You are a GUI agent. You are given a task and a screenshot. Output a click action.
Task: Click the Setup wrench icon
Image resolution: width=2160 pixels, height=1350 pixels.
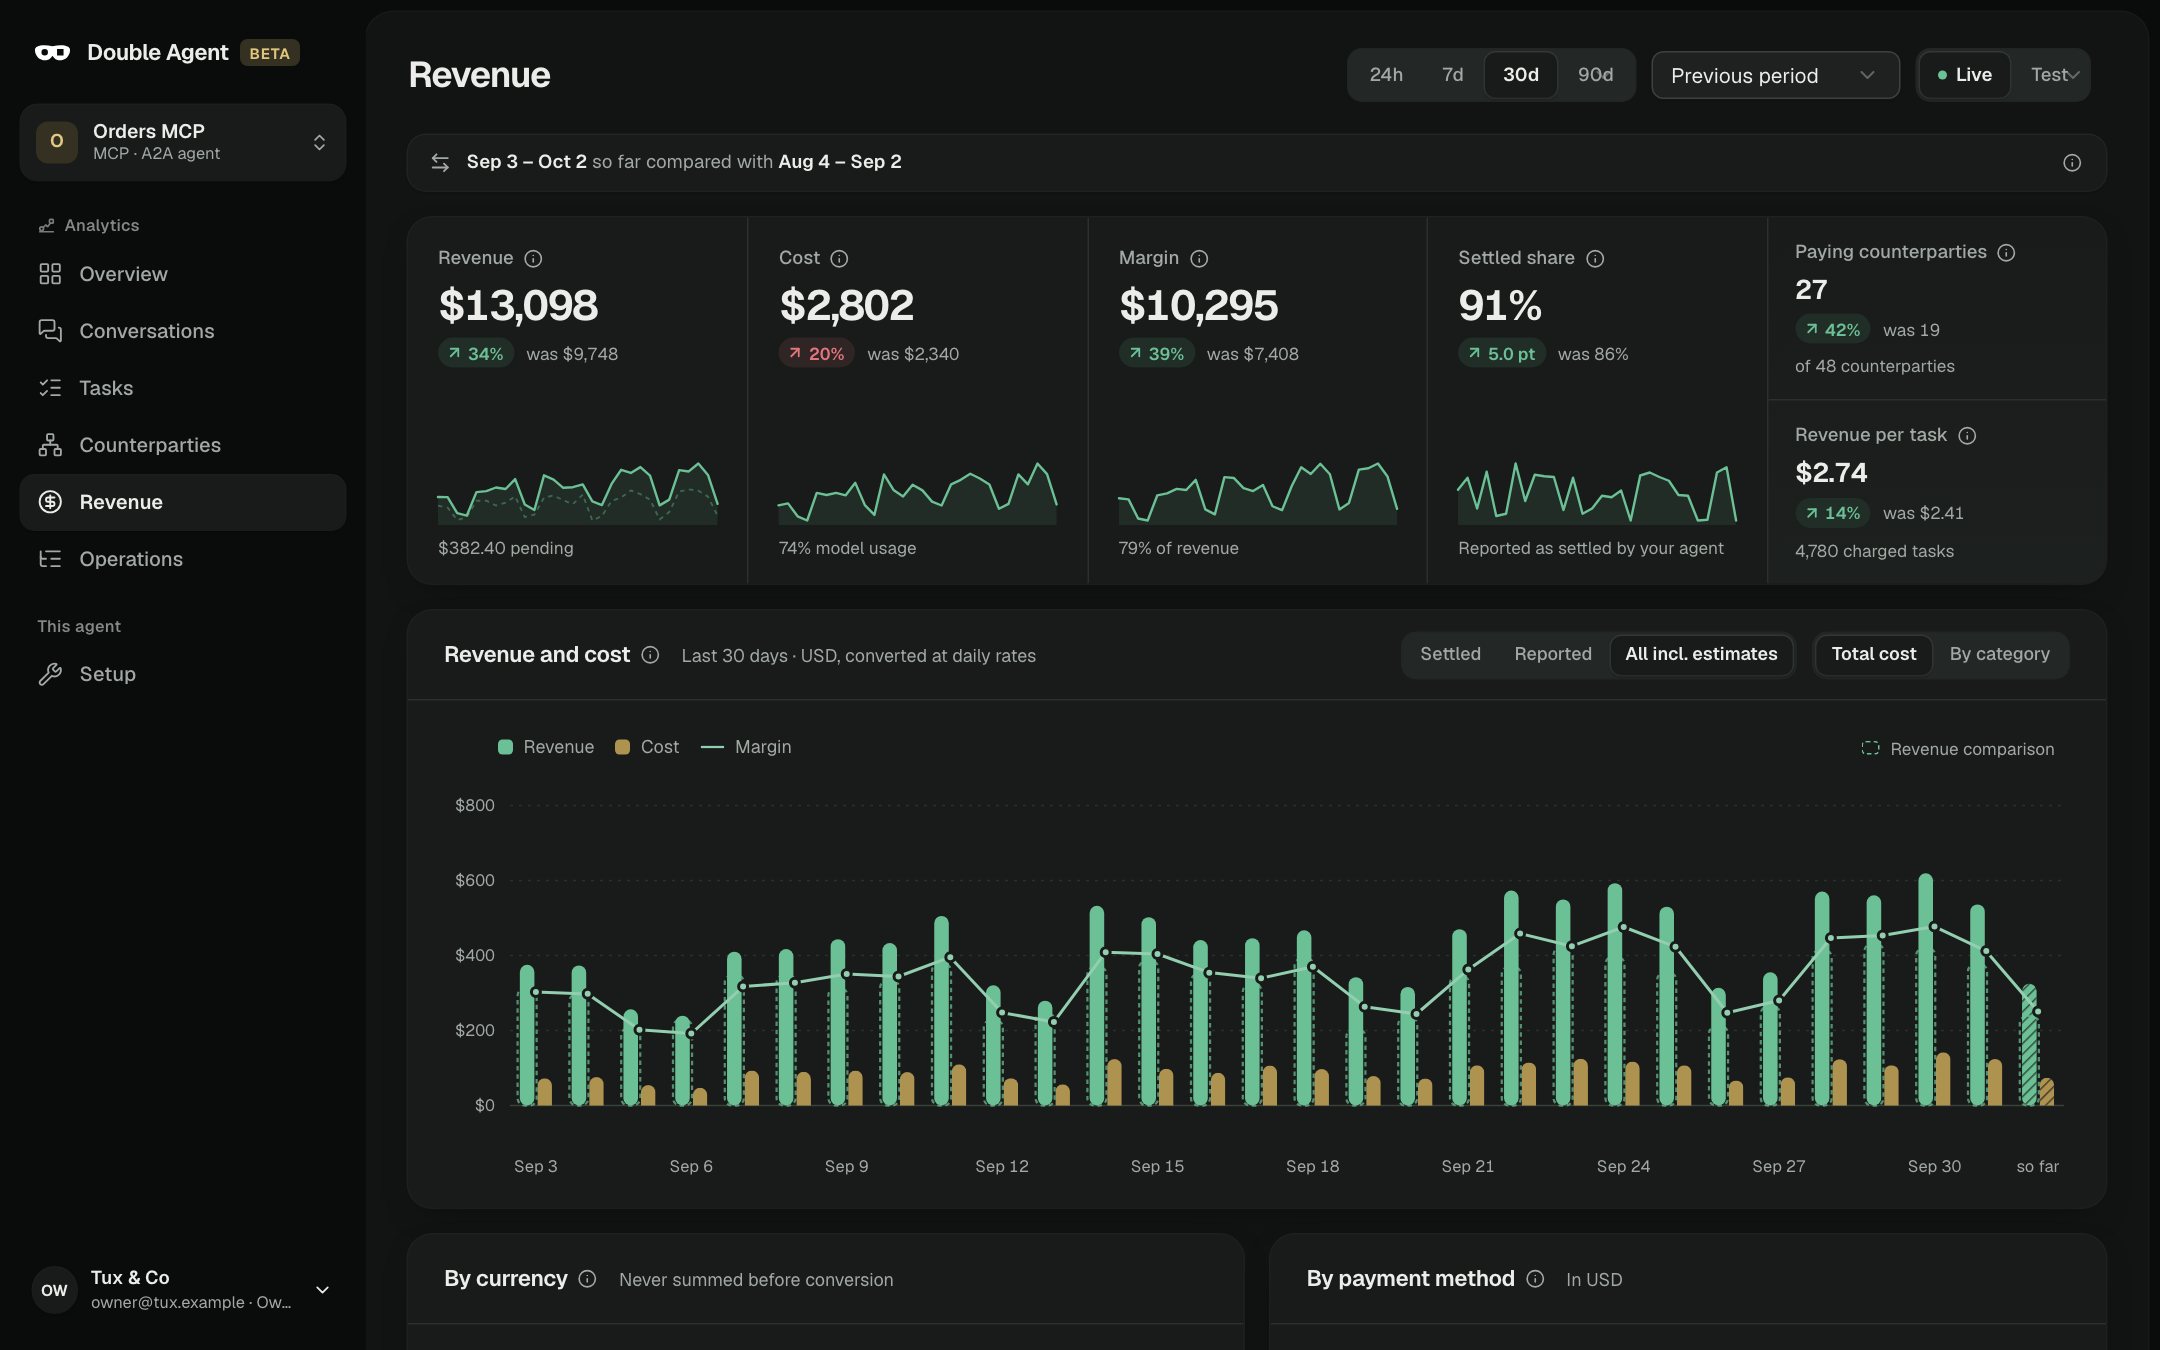(x=50, y=674)
